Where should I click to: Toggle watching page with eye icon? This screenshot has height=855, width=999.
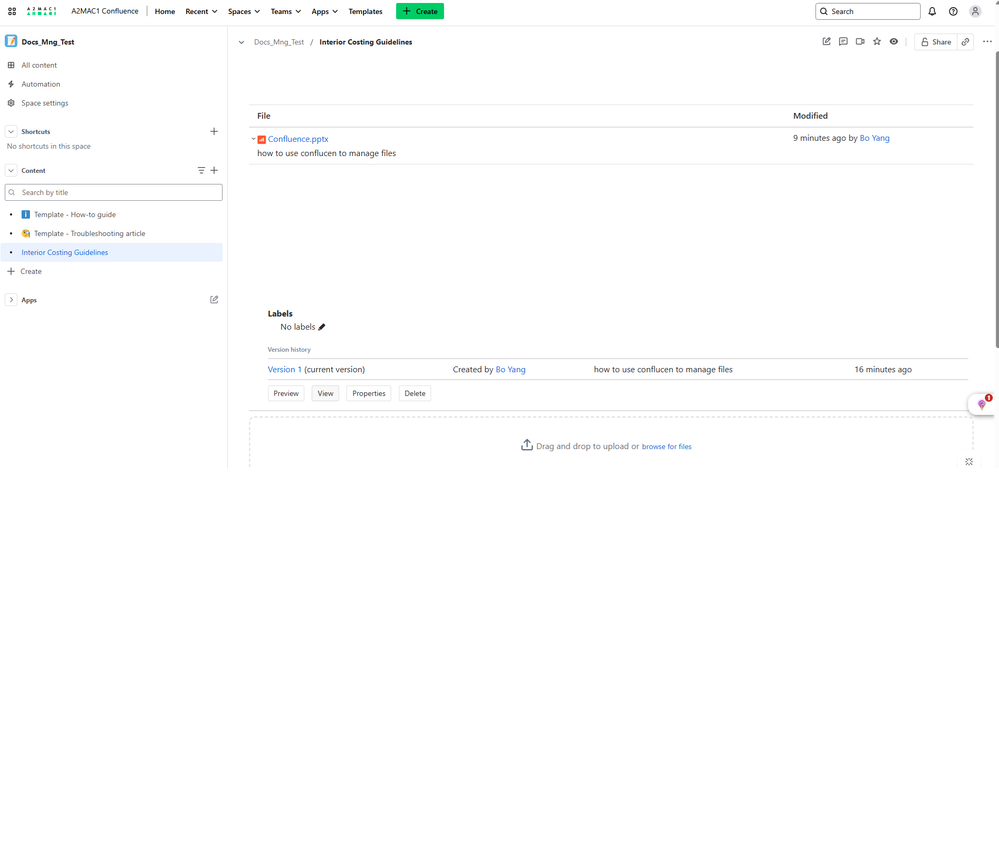[x=894, y=41]
